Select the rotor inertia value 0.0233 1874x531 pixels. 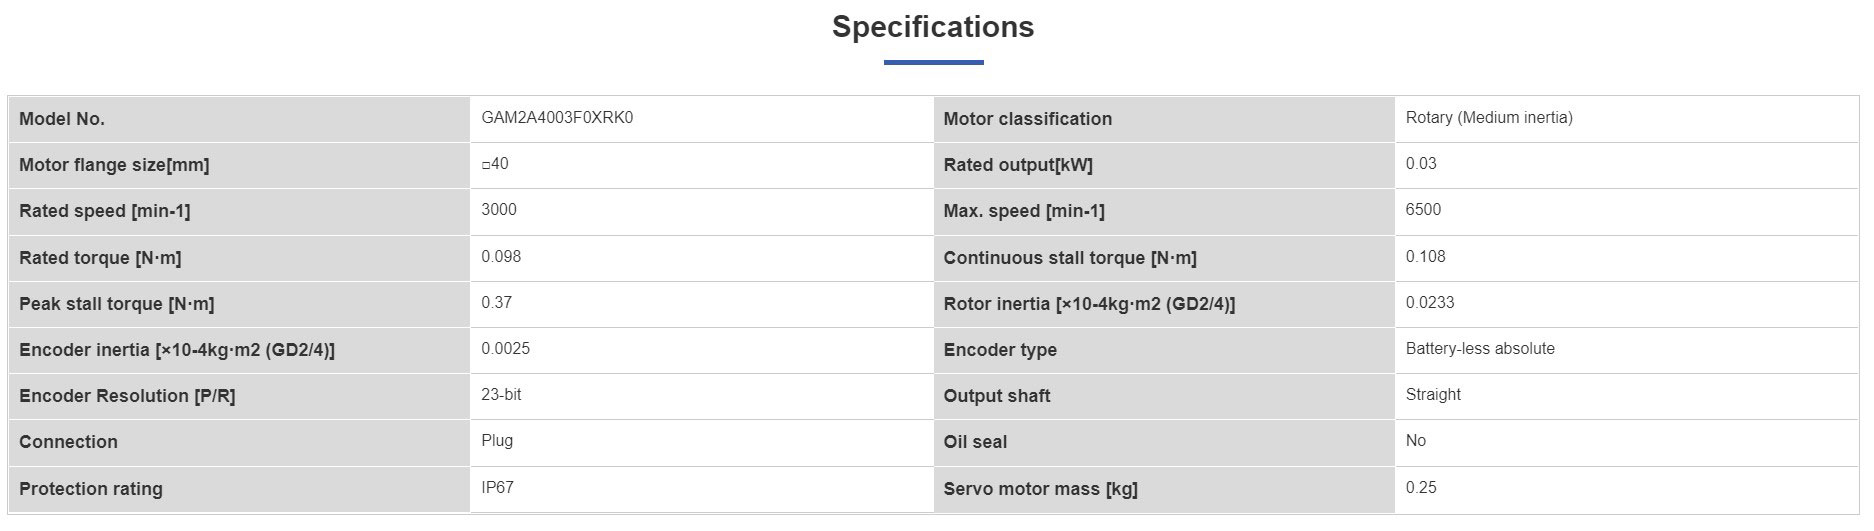1430,302
